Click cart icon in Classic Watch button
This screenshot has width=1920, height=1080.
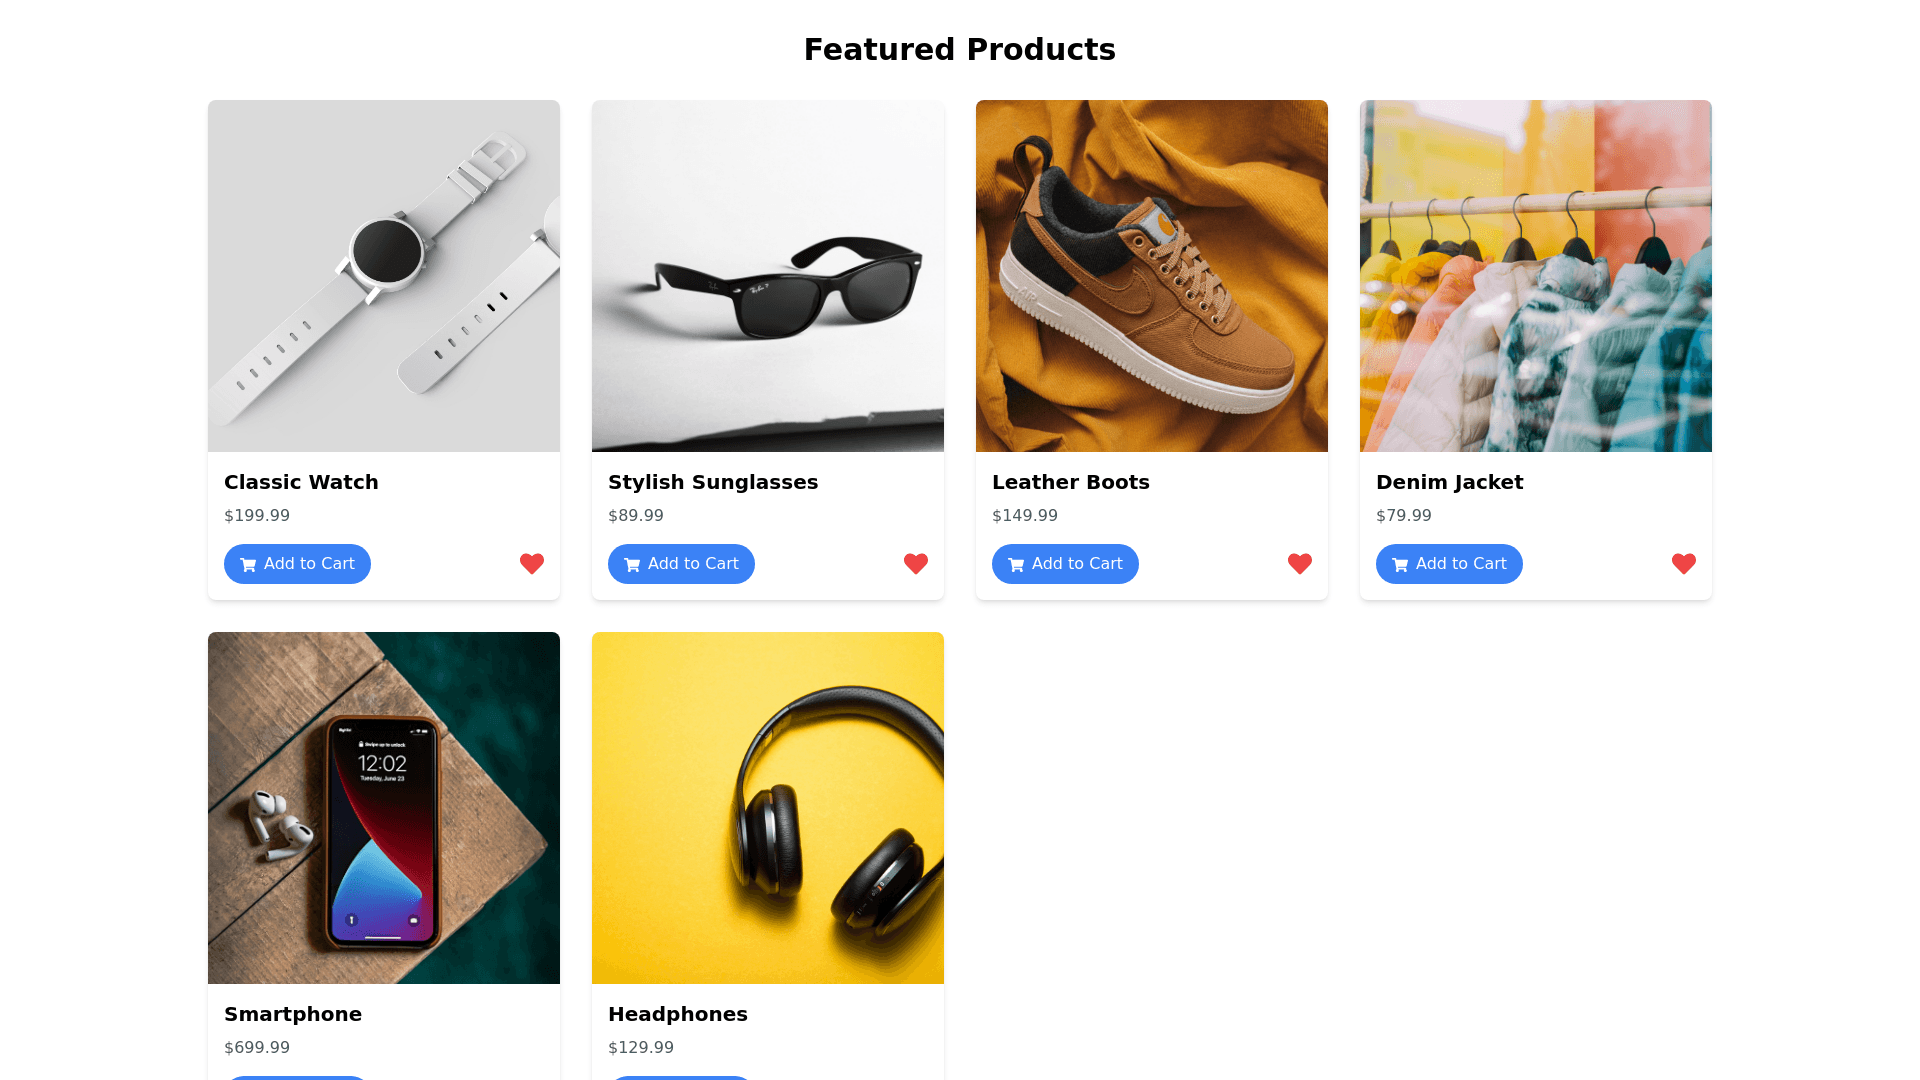[x=248, y=565]
